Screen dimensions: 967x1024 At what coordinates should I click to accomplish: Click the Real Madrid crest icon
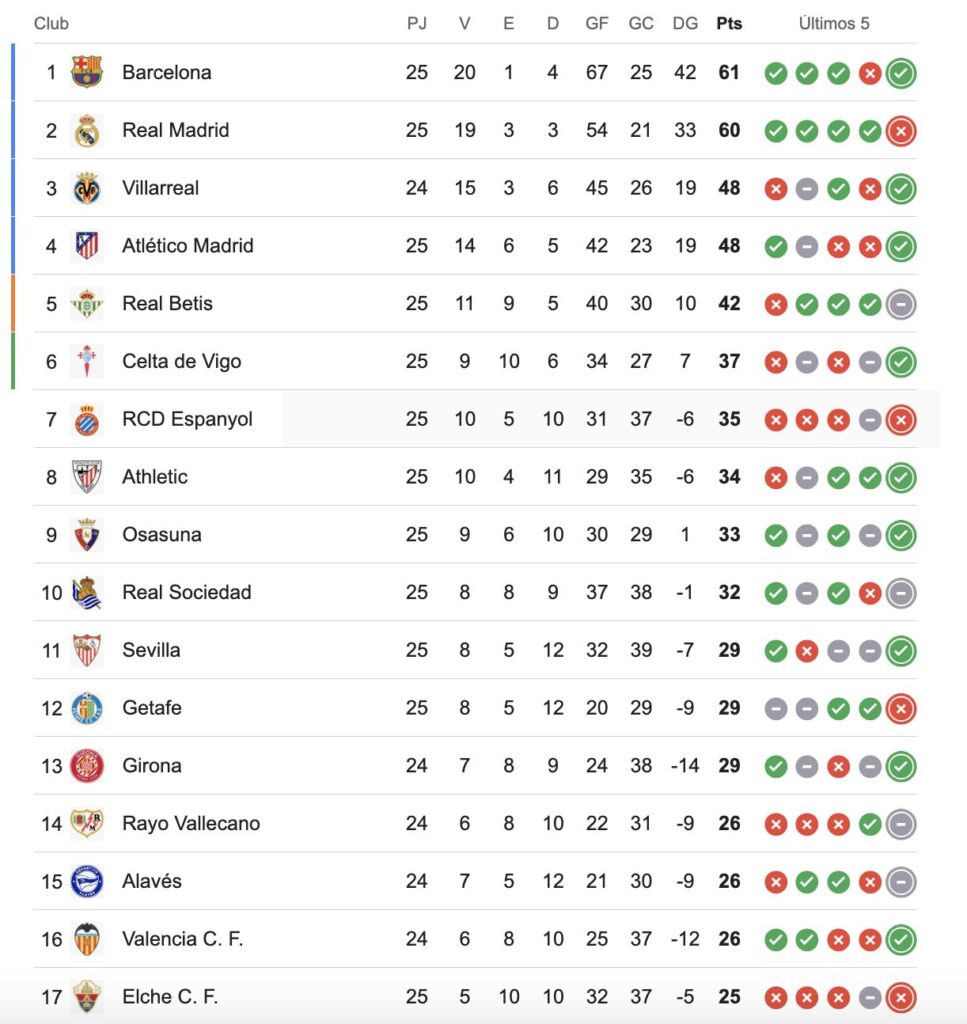coord(87,130)
